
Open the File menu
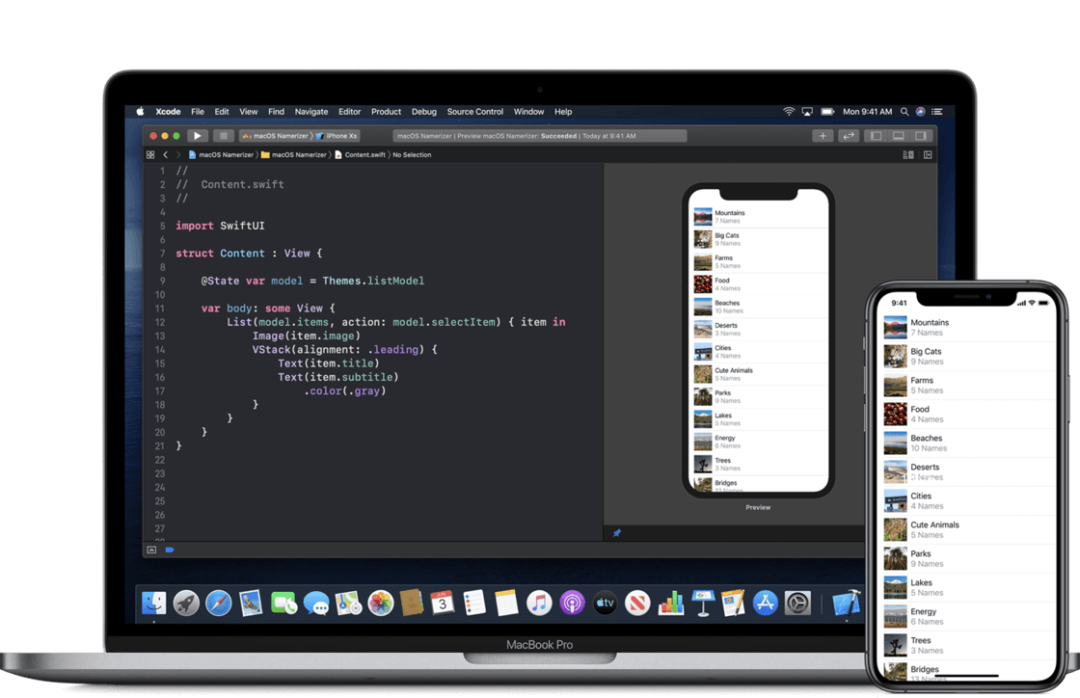(x=198, y=112)
